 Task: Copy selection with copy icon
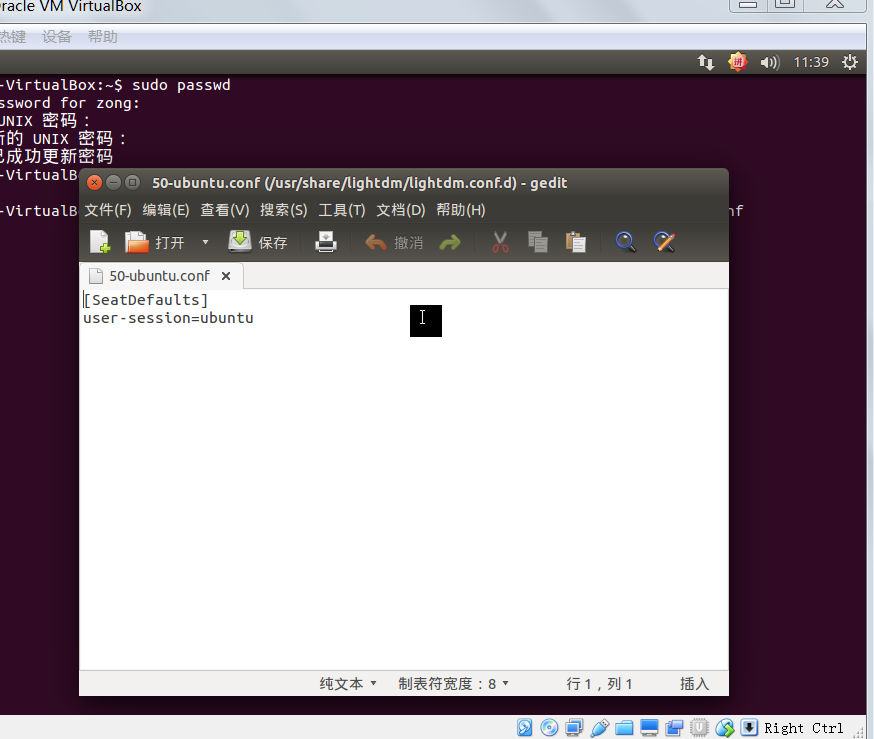coord(537,242)
